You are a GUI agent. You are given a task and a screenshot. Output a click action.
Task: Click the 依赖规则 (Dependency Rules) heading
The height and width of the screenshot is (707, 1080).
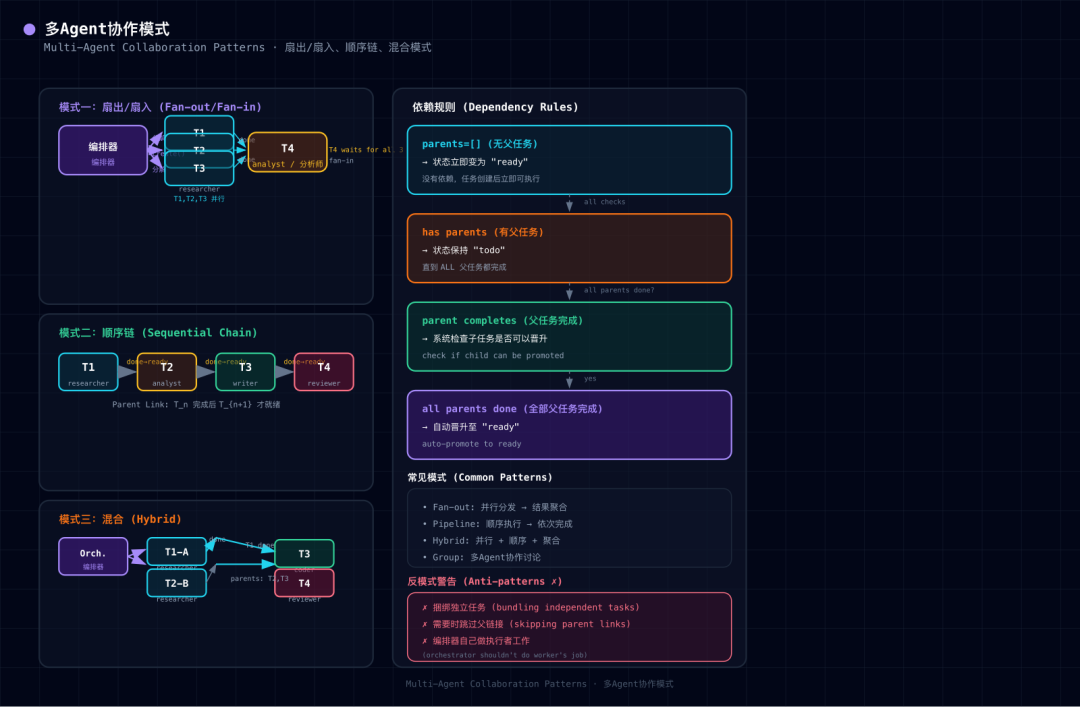coord(495,107)
